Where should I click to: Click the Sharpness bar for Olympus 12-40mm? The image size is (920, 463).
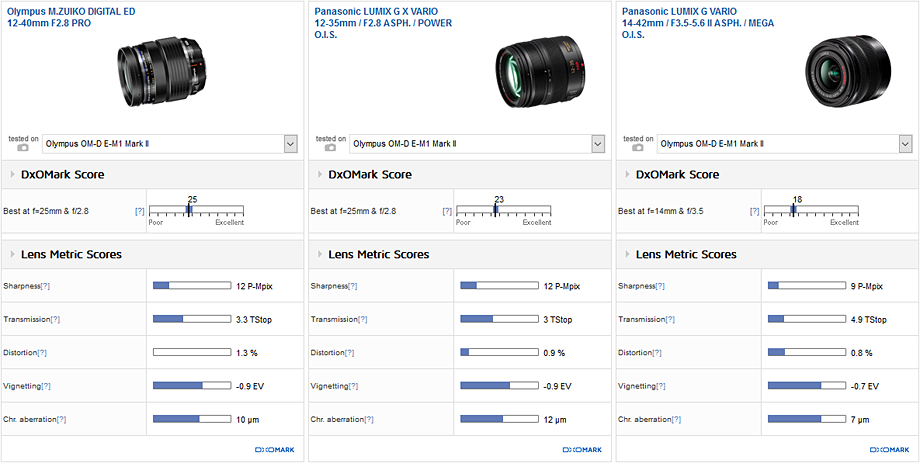[x=192, y=286]
